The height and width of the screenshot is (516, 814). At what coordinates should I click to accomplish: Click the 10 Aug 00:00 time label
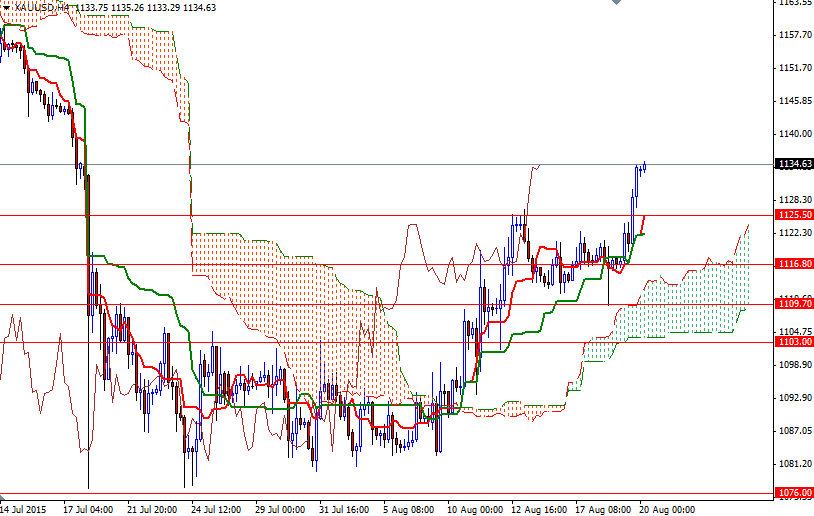pos(475,510)
